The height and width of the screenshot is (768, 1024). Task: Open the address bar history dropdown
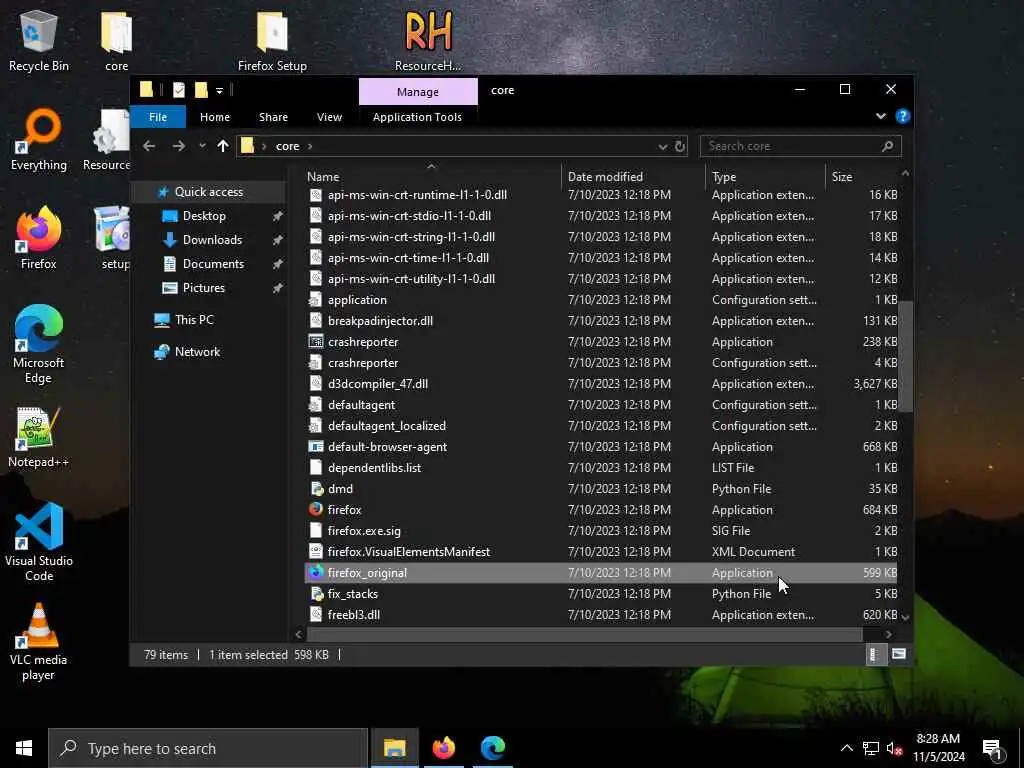click(662, 146)
